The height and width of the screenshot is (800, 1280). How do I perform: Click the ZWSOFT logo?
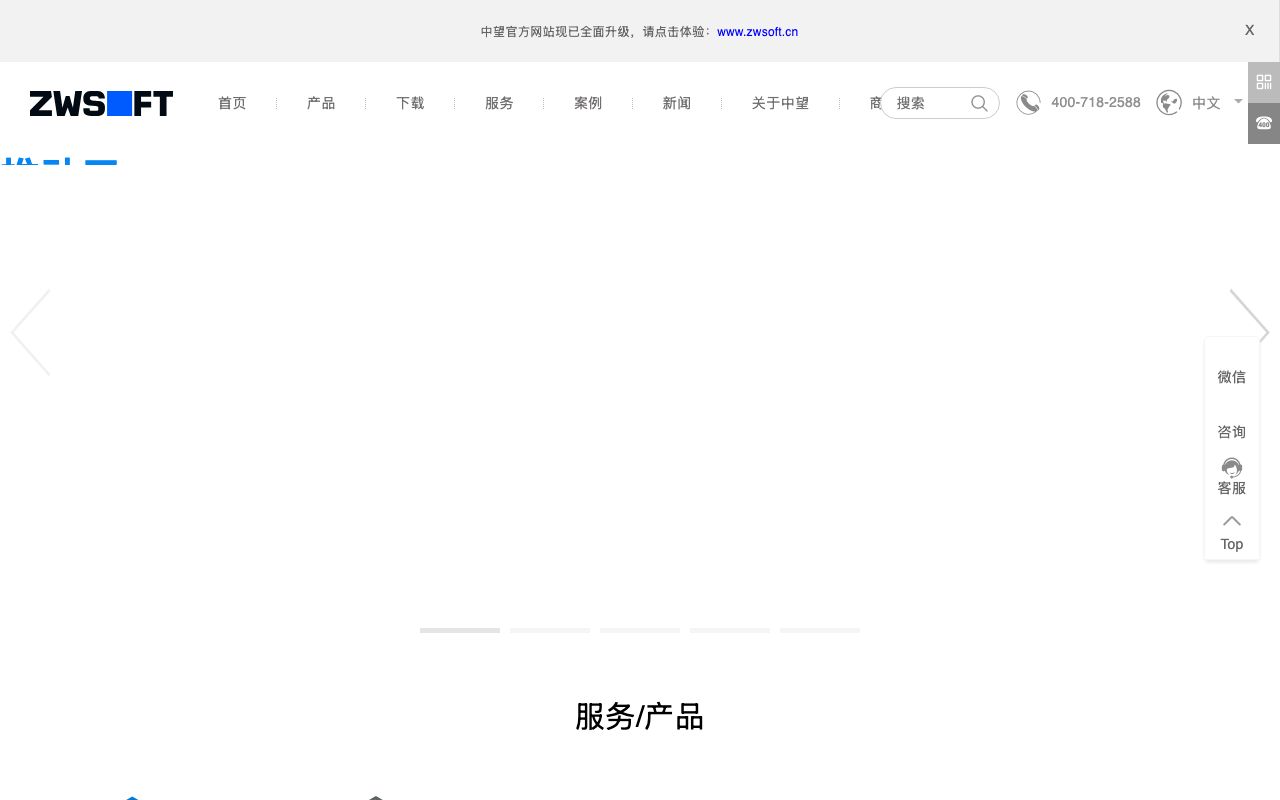click(x=101, y=103)
